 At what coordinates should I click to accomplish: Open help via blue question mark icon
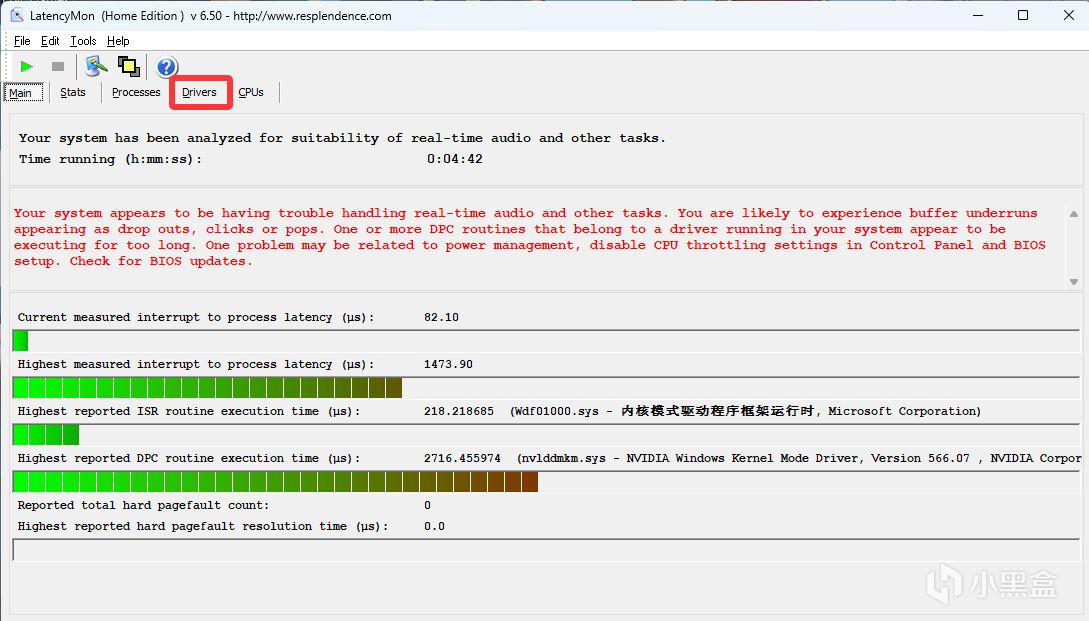pos(167,67)
